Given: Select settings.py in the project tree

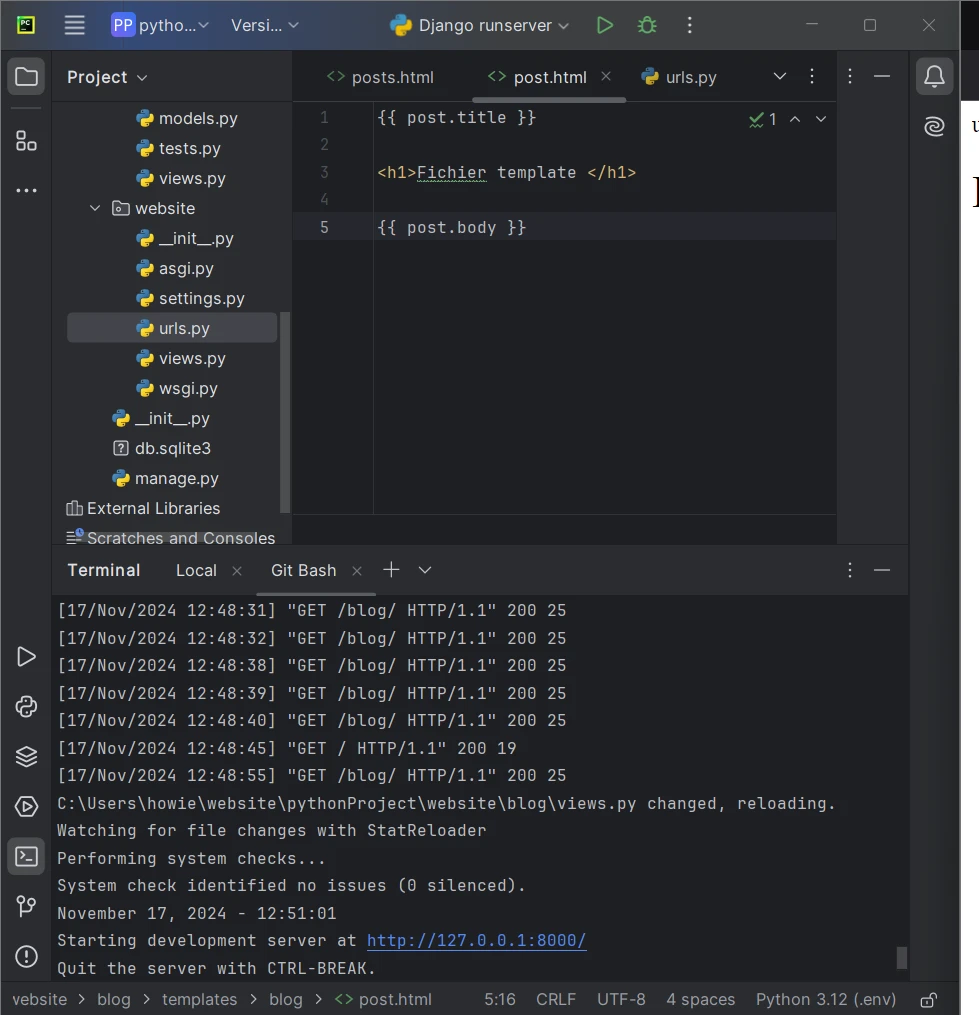Looking at the screenshot, I should 201,298.
